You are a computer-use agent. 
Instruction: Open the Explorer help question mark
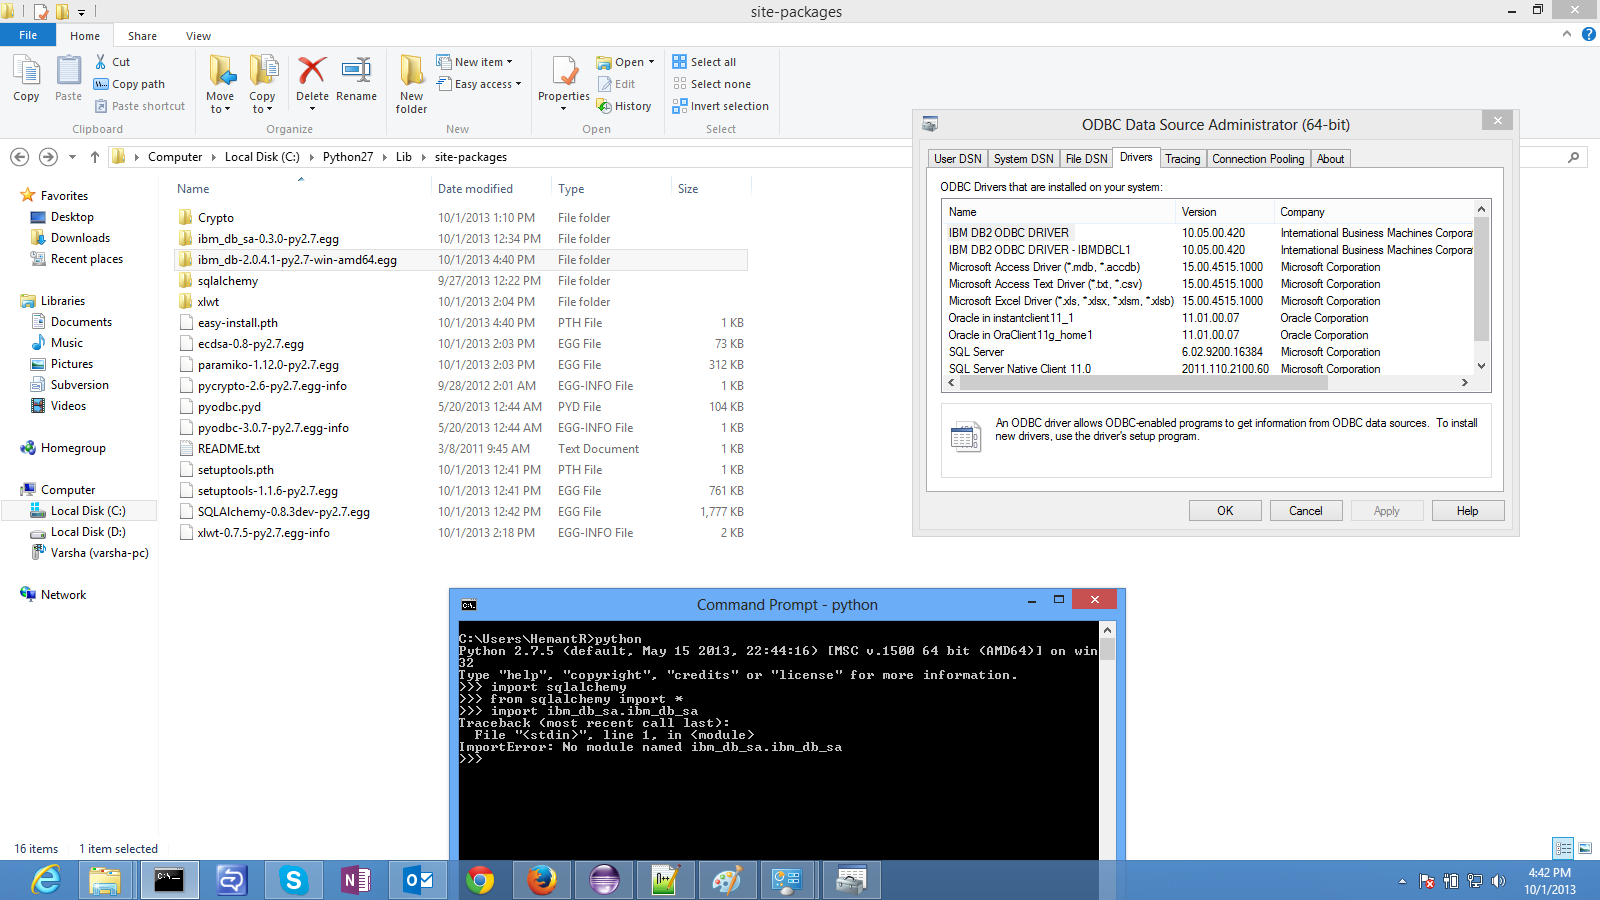pyautogui.click(x=1588, y=34)
